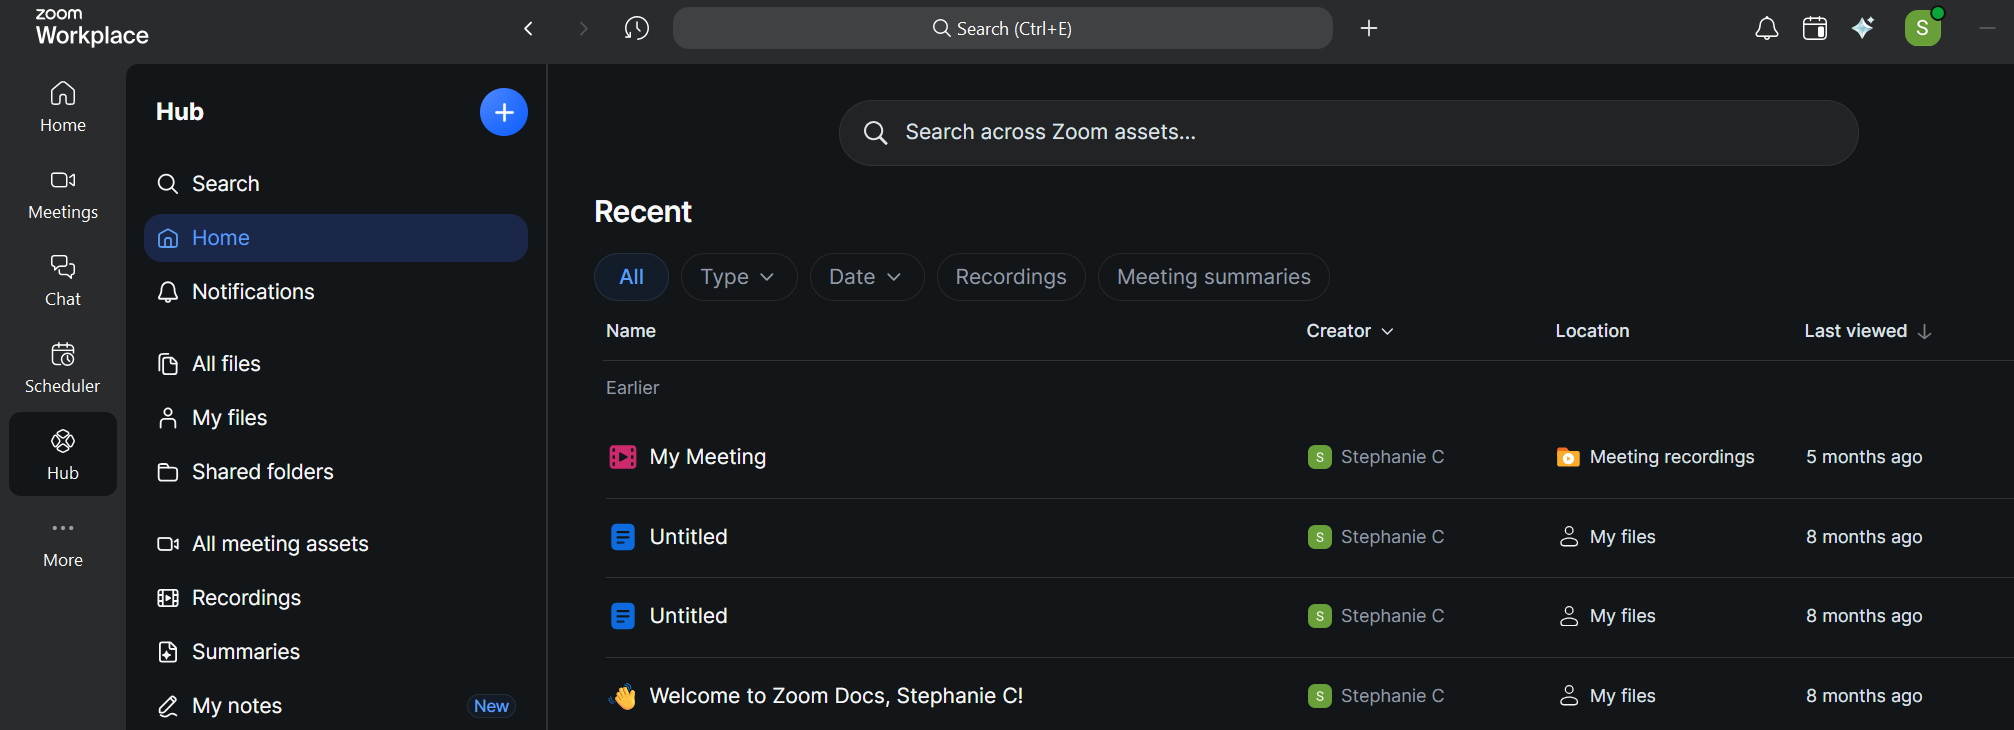Minimize the Zoom Workplace window
Image resolution: width=2014 pixels, height=730 pixels.
point(1987,28)
